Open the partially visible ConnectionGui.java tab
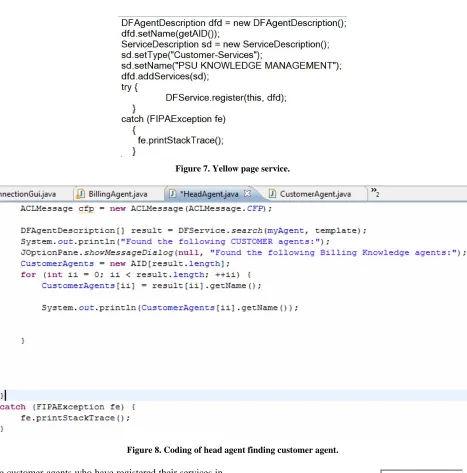This screenshot has width=467, height=473. pyautogui.click(x=28, y=194)
